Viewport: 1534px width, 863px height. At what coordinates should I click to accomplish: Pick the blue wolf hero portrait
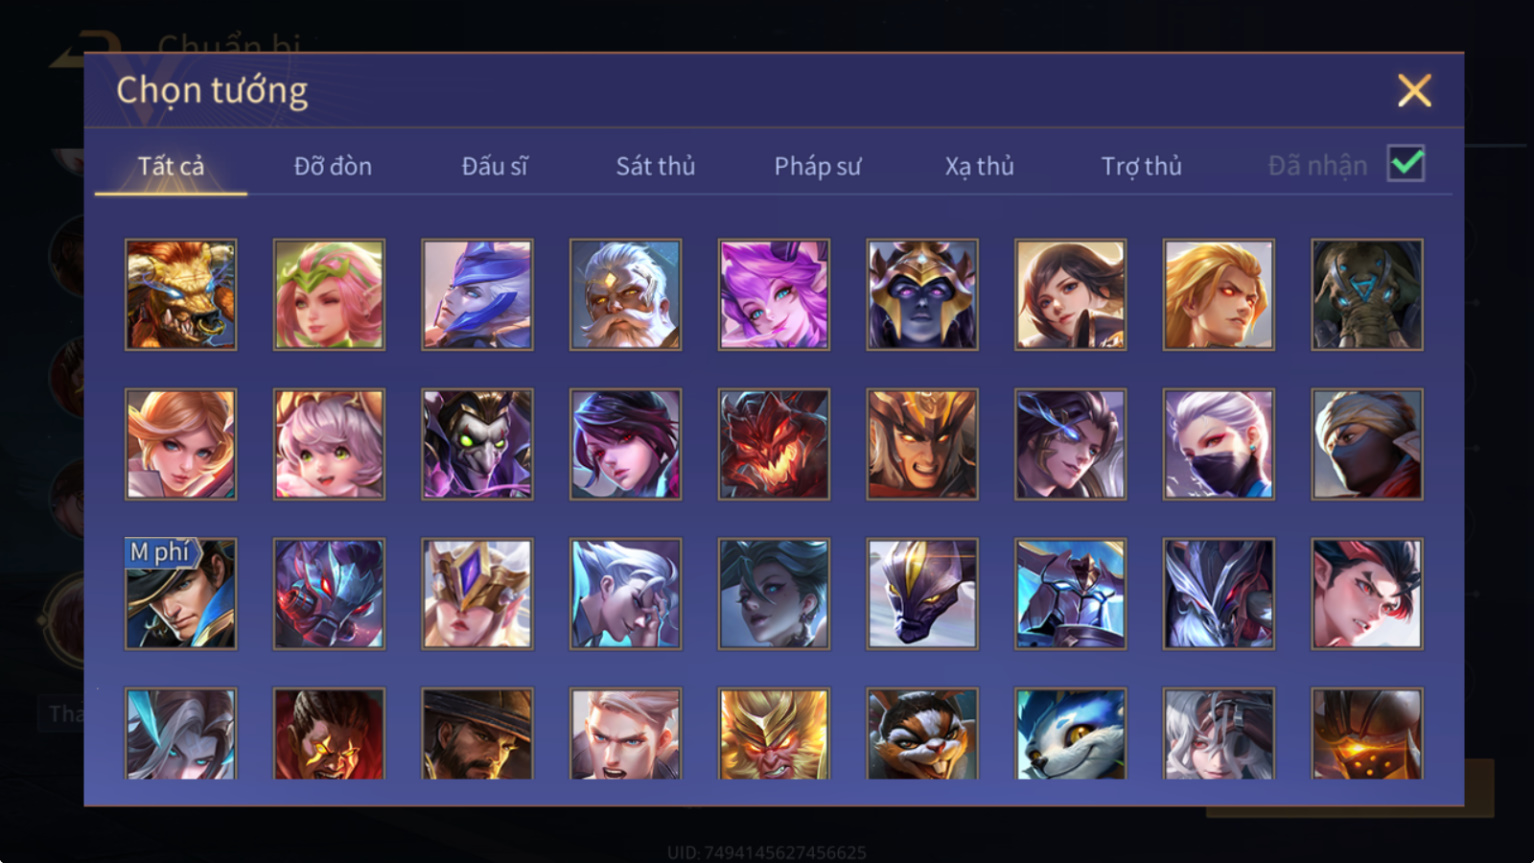coord(1070,734)
